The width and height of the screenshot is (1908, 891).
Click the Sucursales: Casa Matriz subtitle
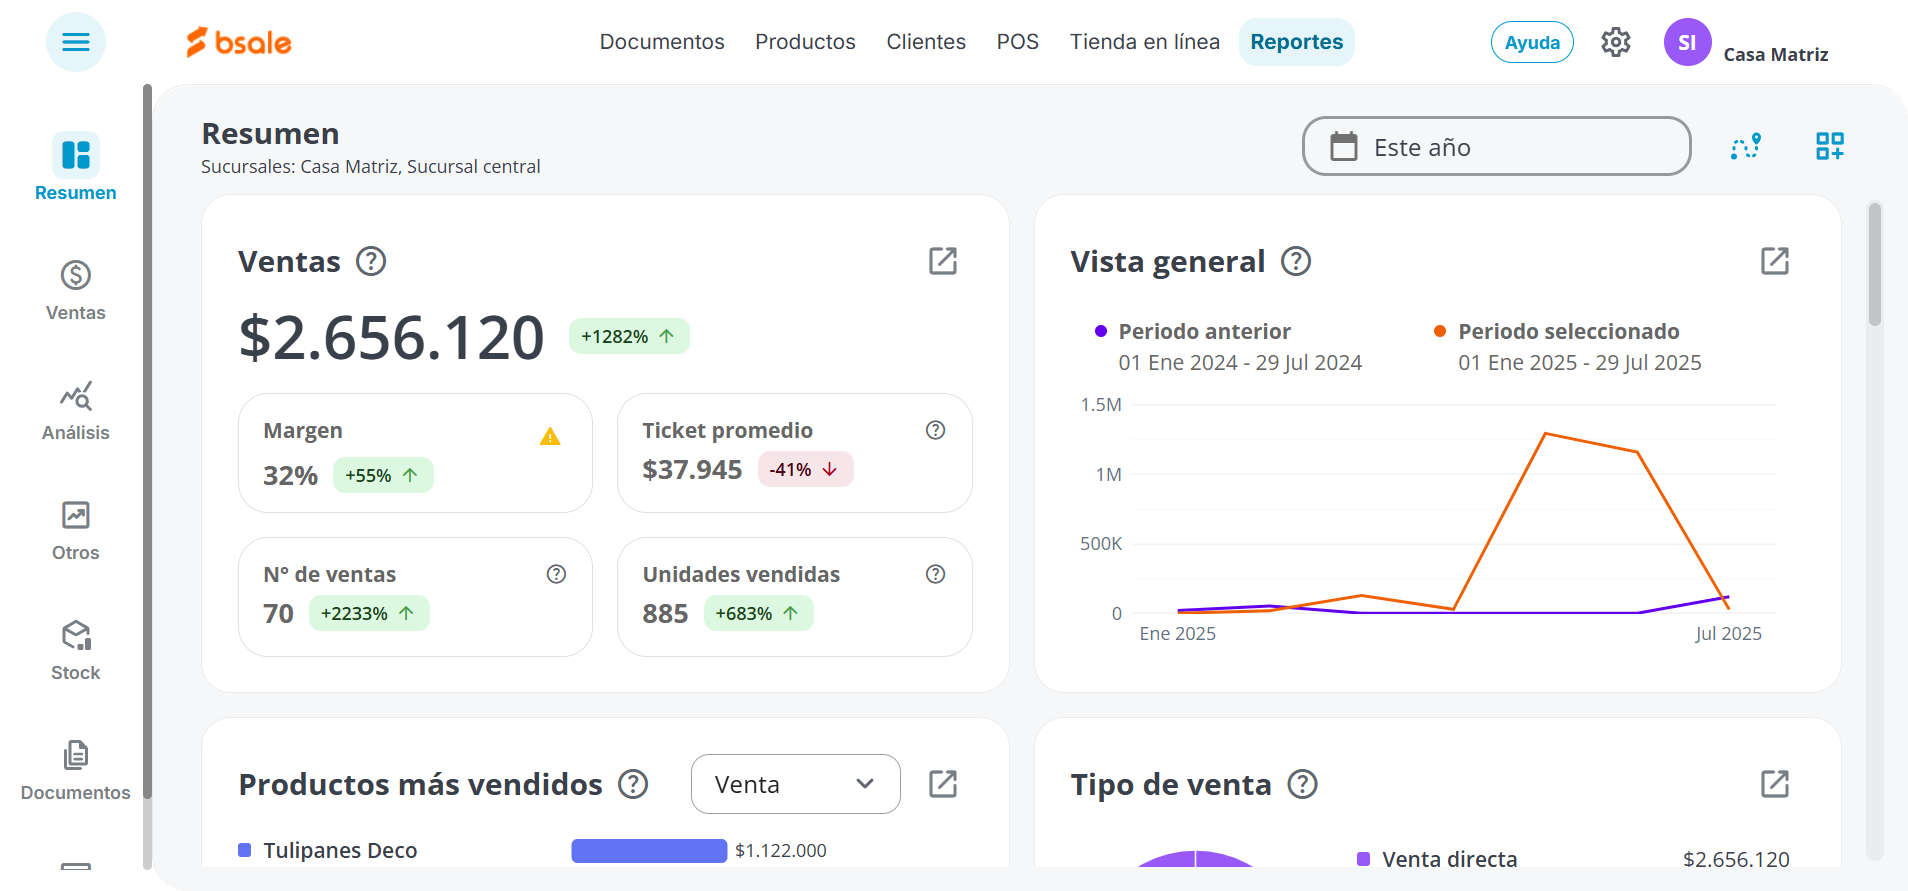pos(370,166)
